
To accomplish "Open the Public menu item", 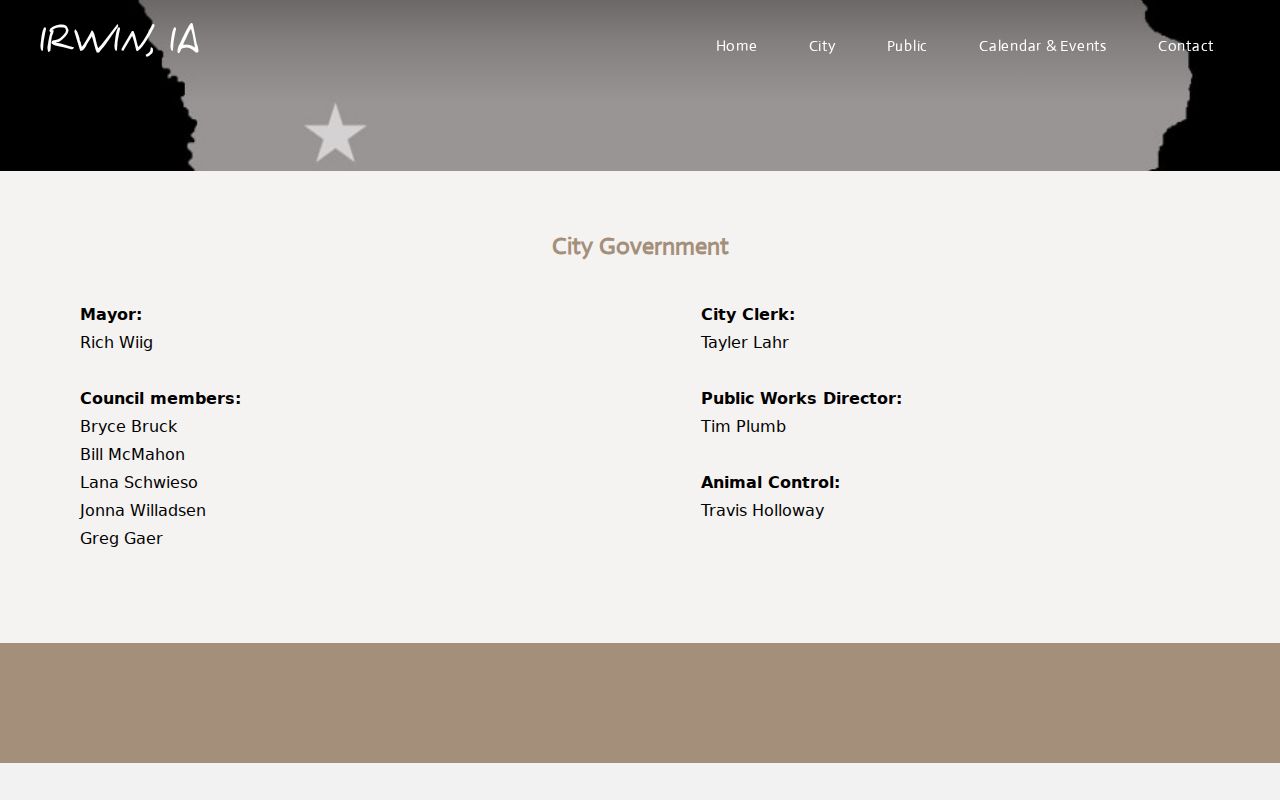I will pos(907,46).
